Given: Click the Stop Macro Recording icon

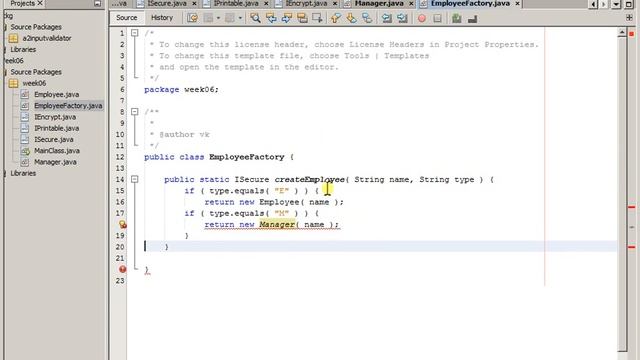Looking at the screenshot, I should tap(437, 18).
